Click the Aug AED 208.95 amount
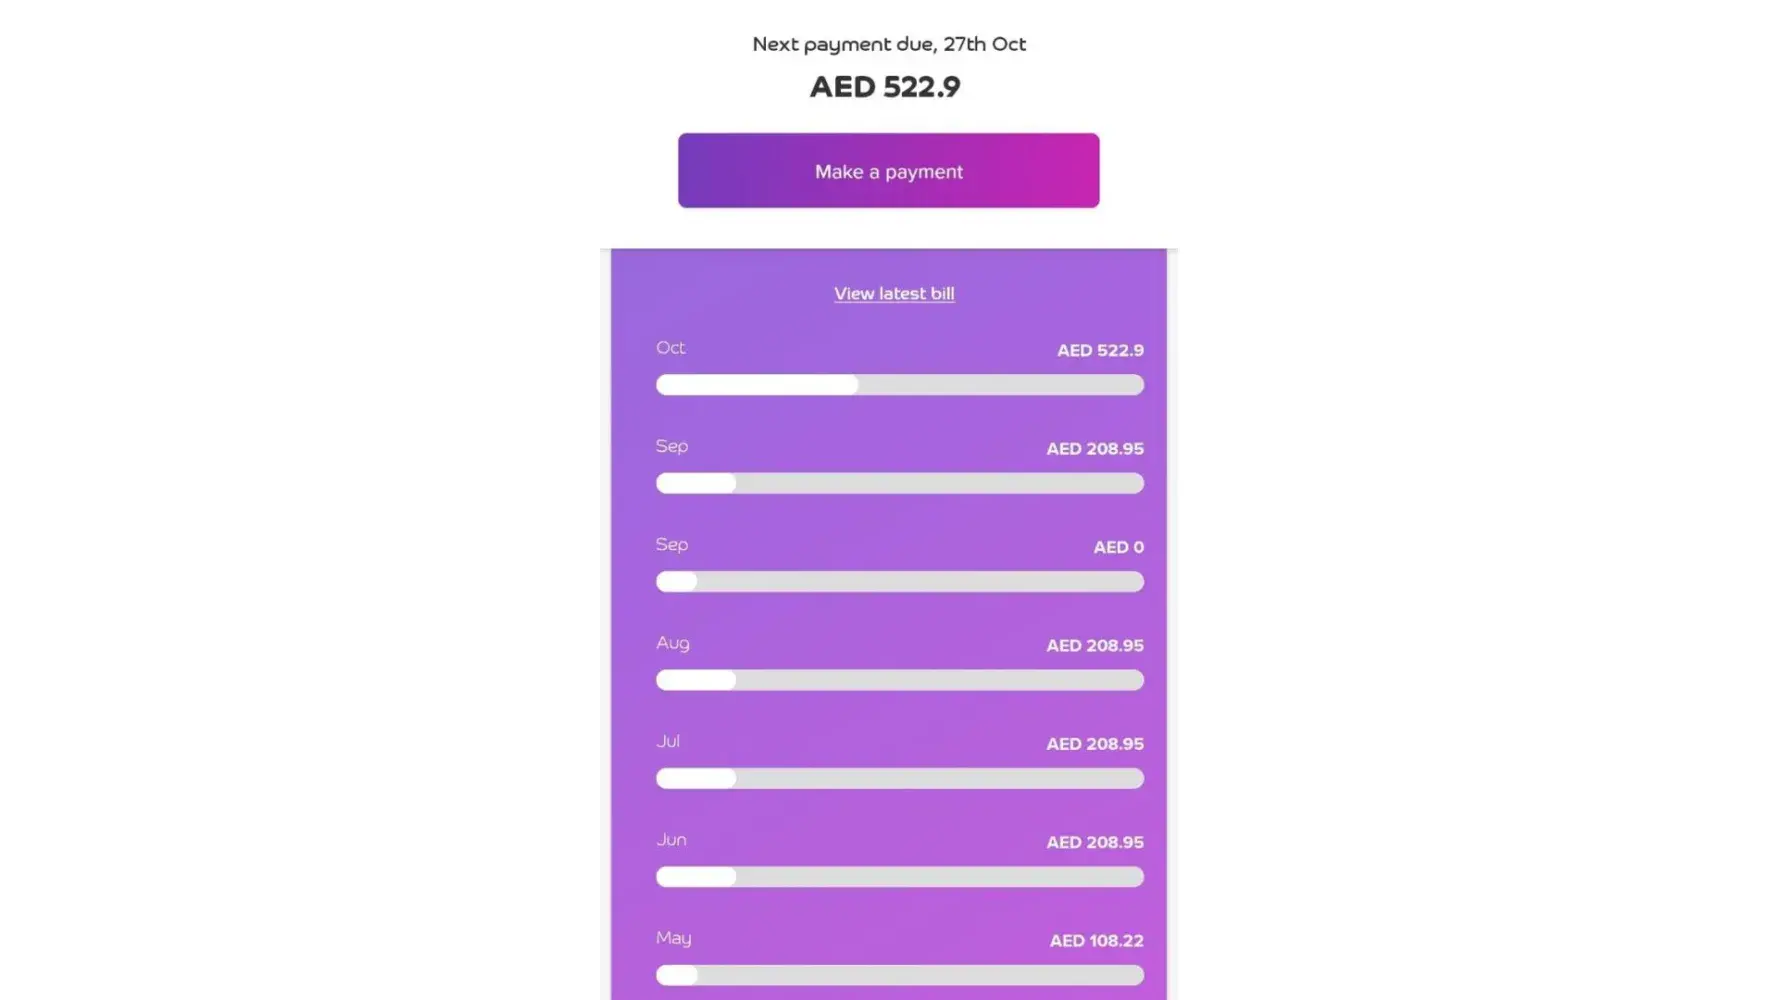The height and width of the screenshot is (1000, 1778). tap(1095, 646)
